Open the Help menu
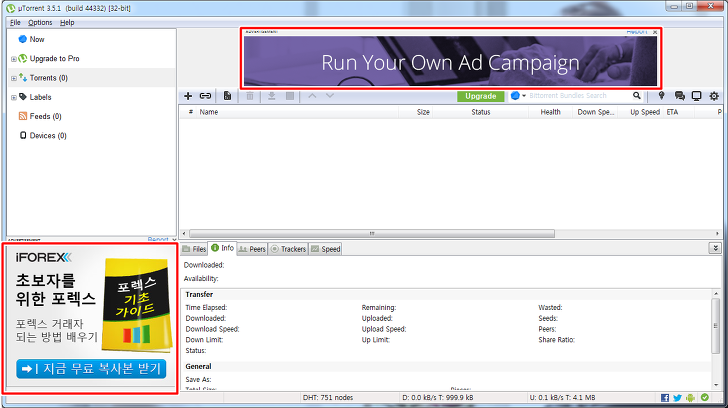Screen dimensions: 728x408 coord(67,22)
